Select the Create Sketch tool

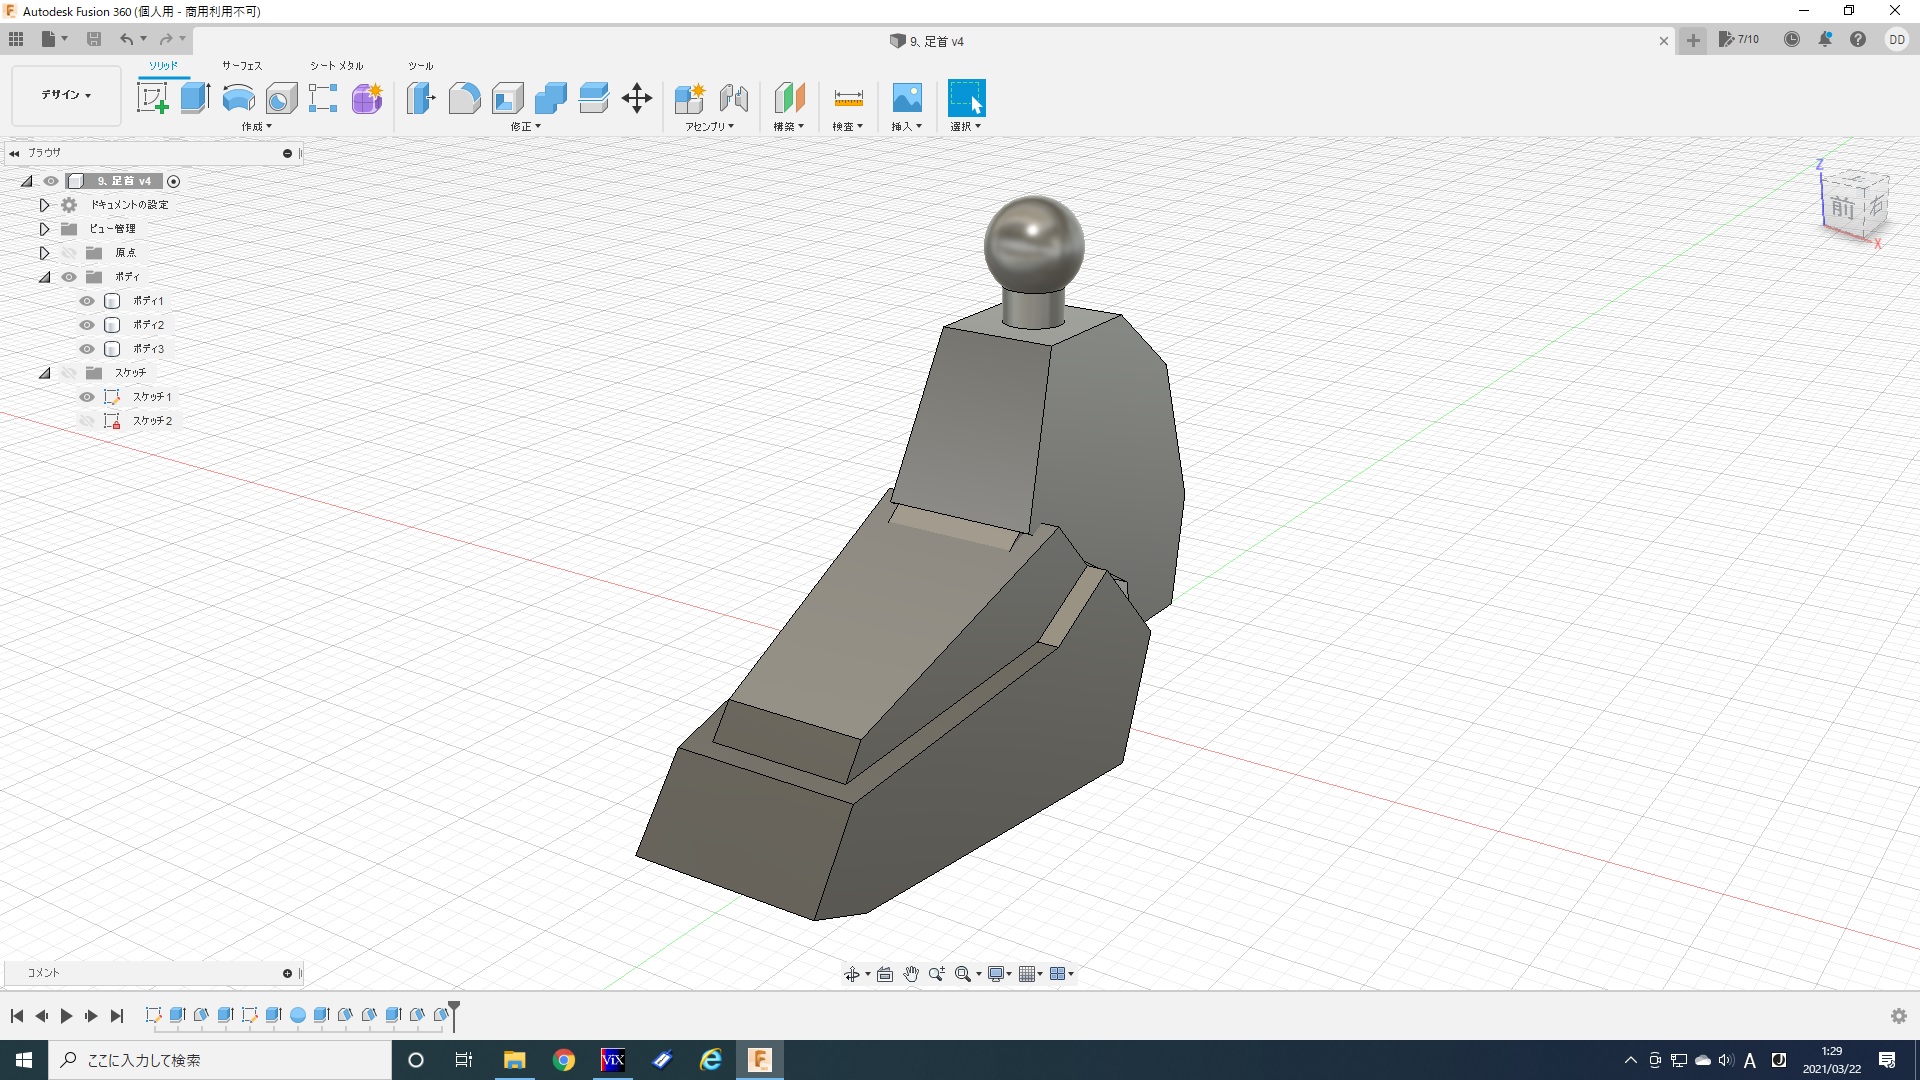[152, 98]
